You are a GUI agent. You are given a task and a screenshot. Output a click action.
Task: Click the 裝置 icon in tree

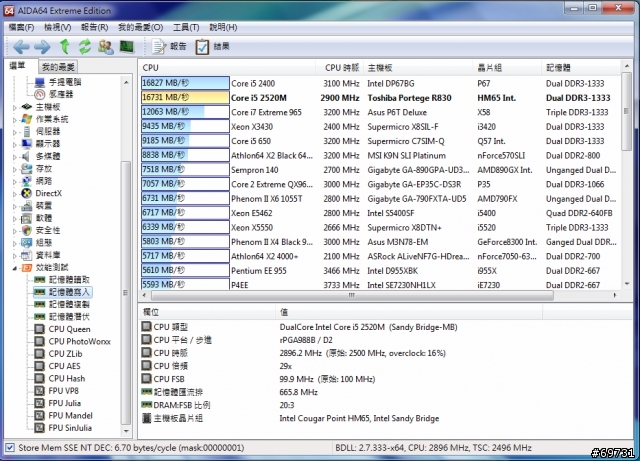pyautogui.click(x=27, y=206)
